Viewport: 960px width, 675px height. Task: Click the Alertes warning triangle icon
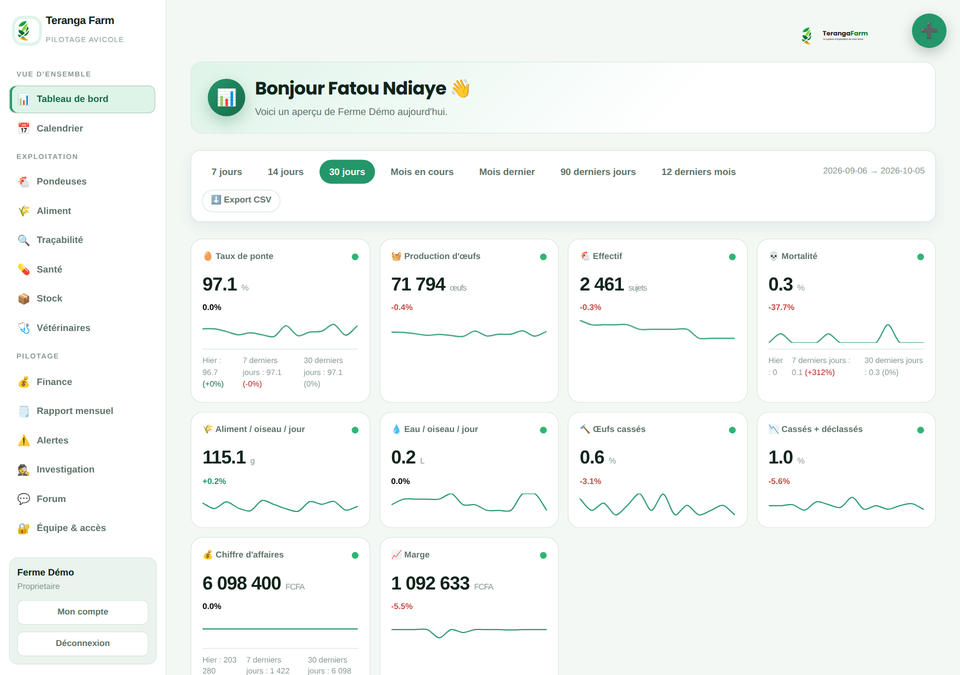[x=24, y=440]
